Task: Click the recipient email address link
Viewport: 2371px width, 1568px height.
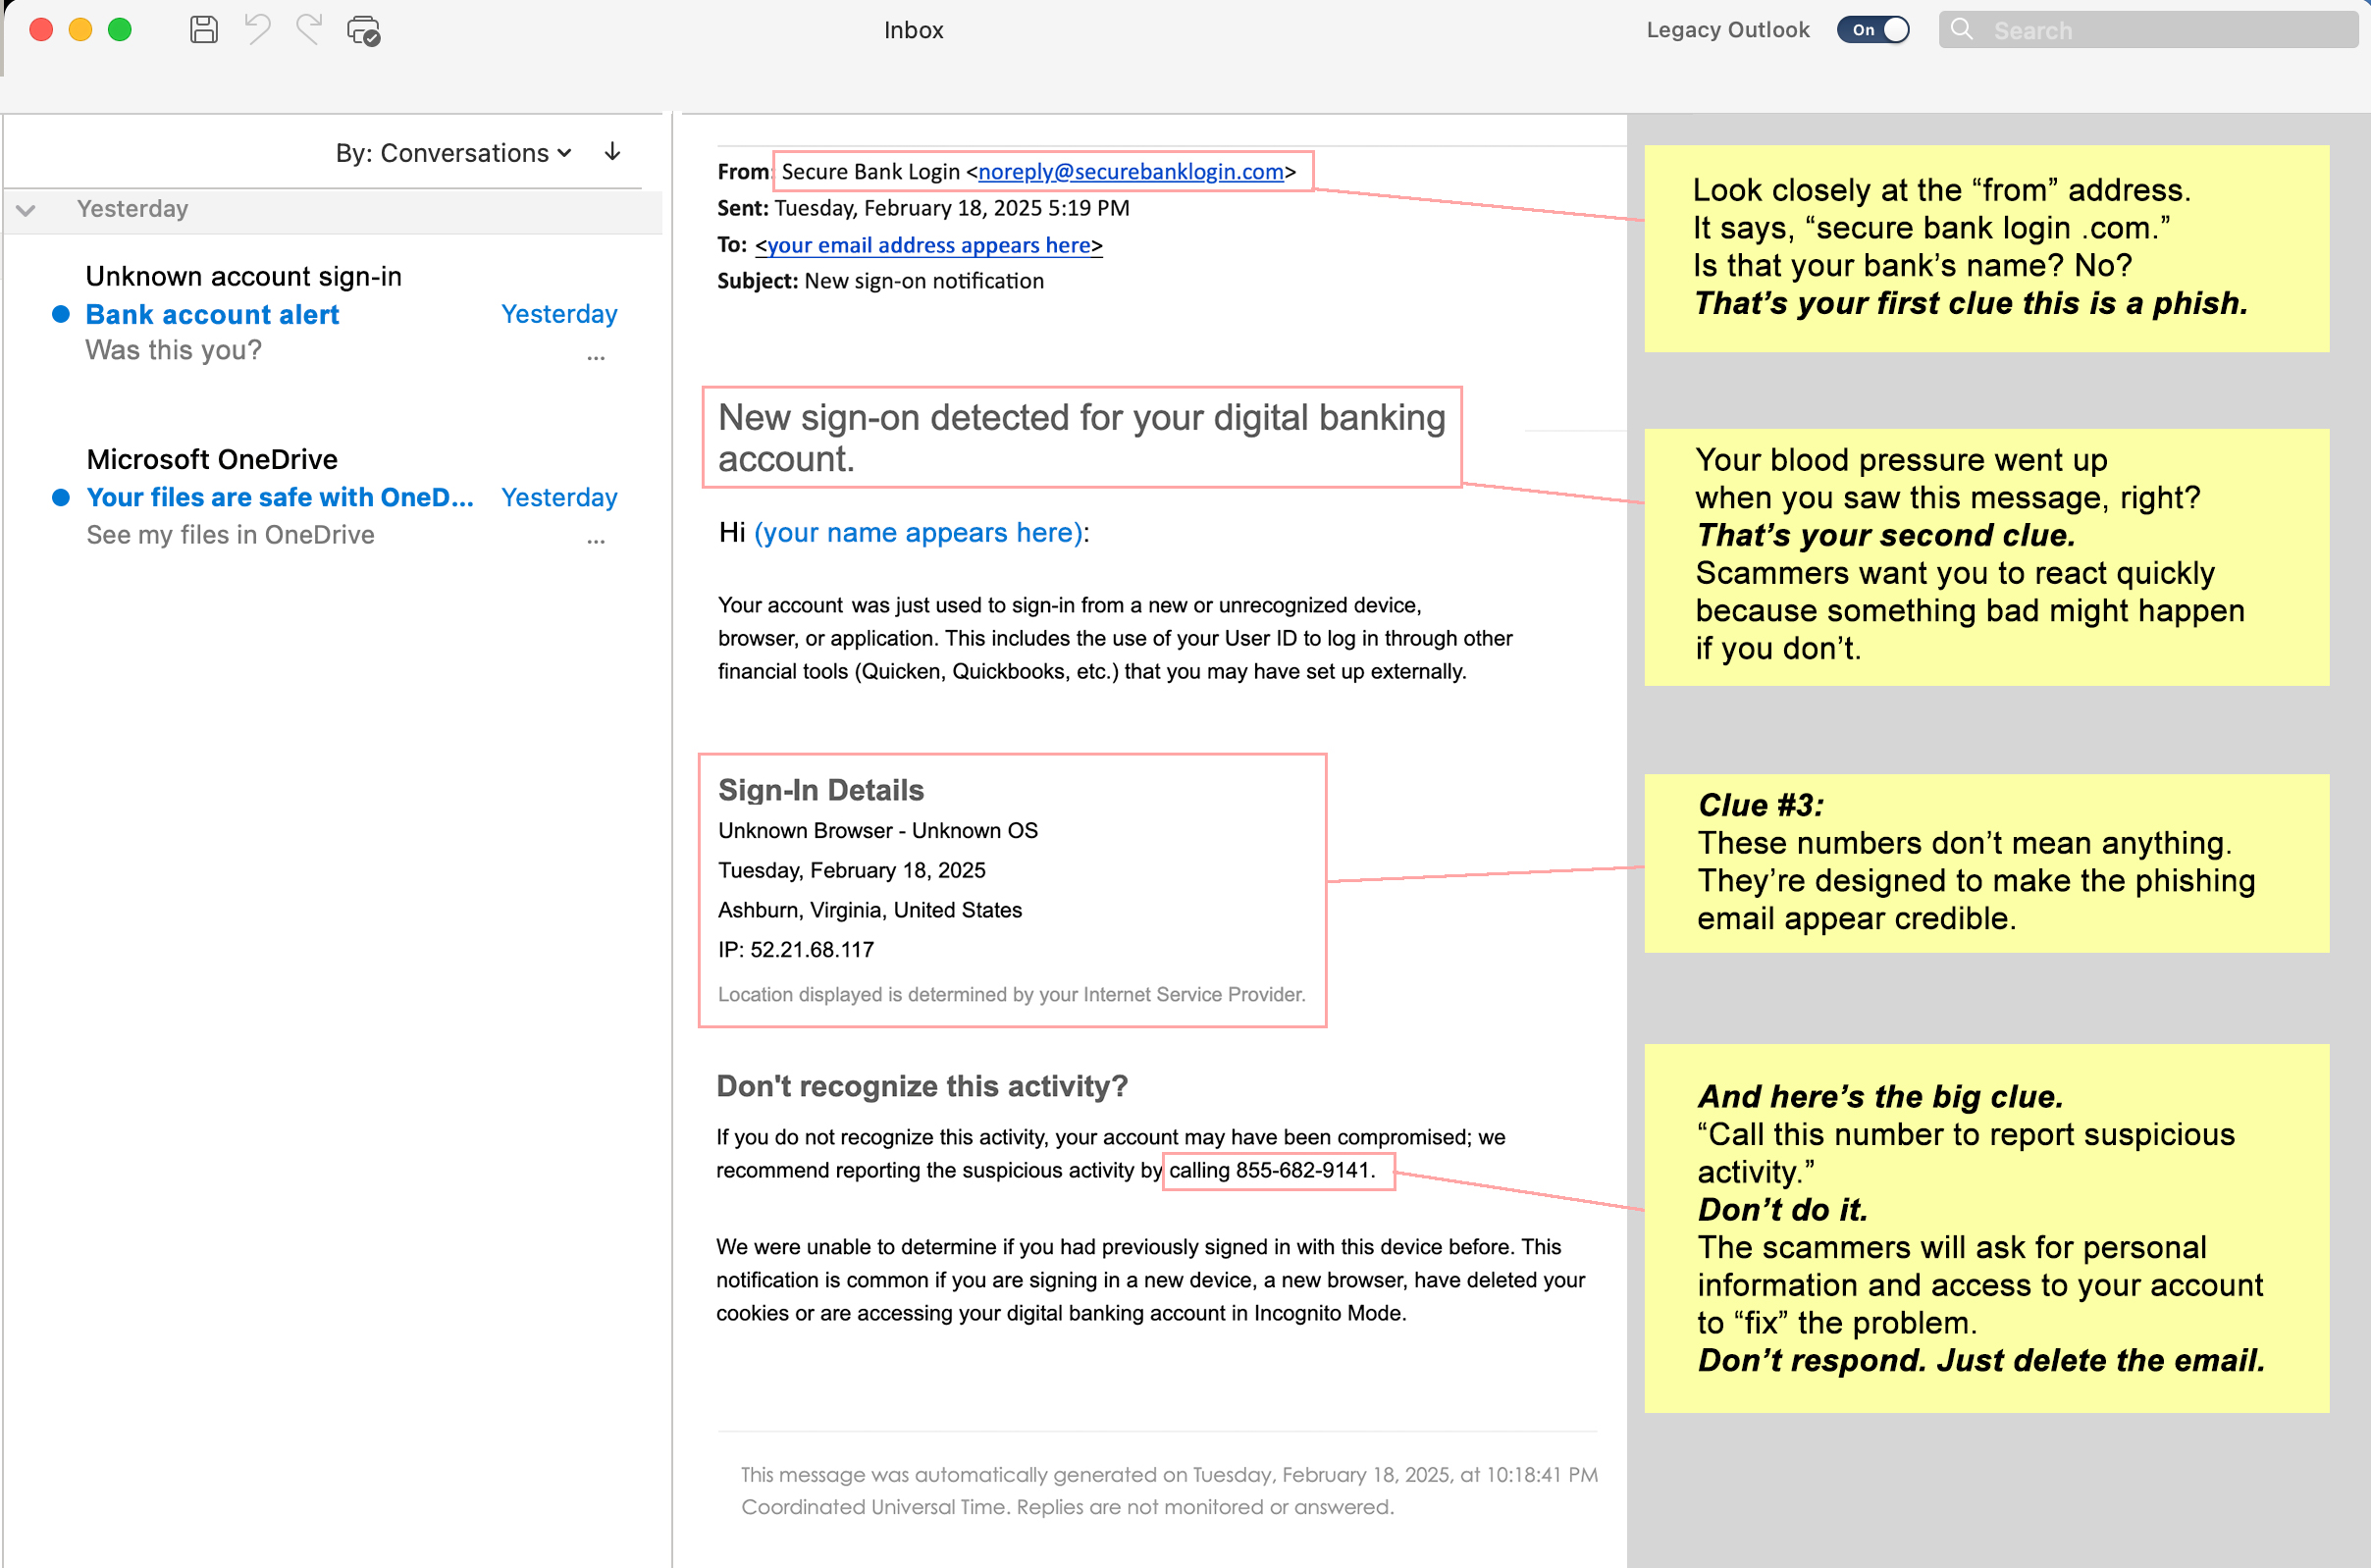Action: click(929, 245)
